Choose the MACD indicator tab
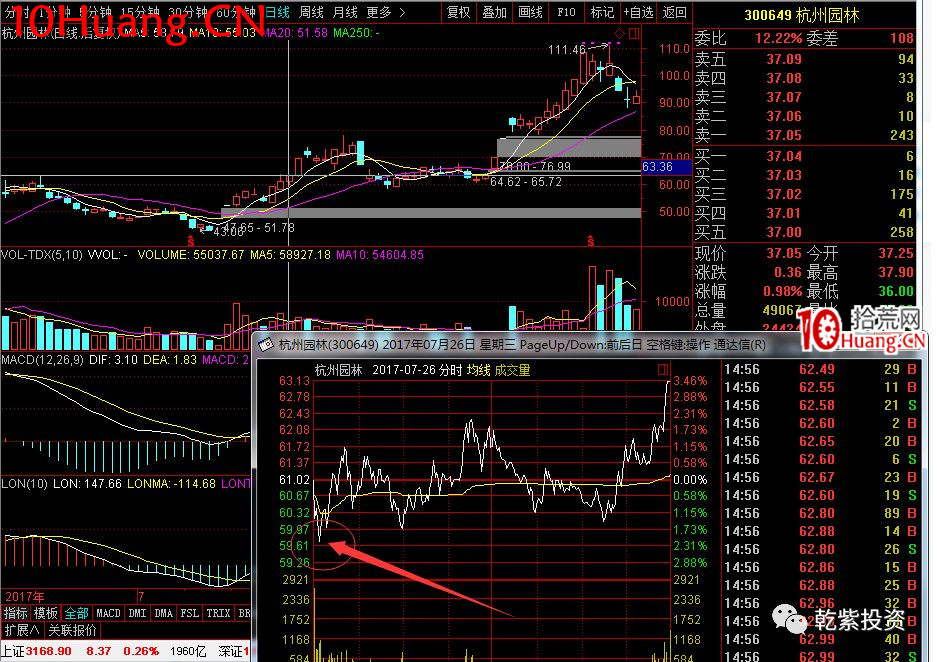937x662 pixels. (x=108, y=613)
